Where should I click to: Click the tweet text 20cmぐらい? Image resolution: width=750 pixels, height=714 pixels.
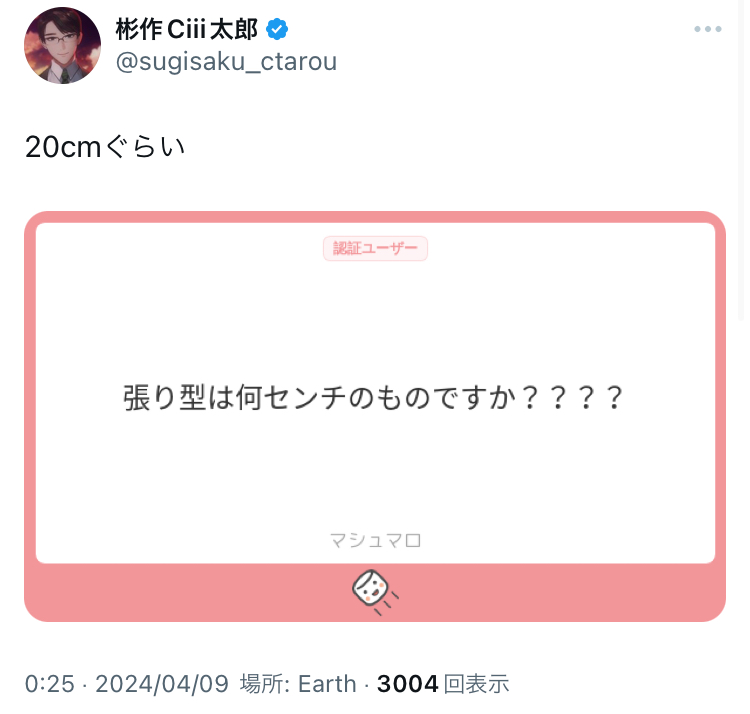[105, 146]
